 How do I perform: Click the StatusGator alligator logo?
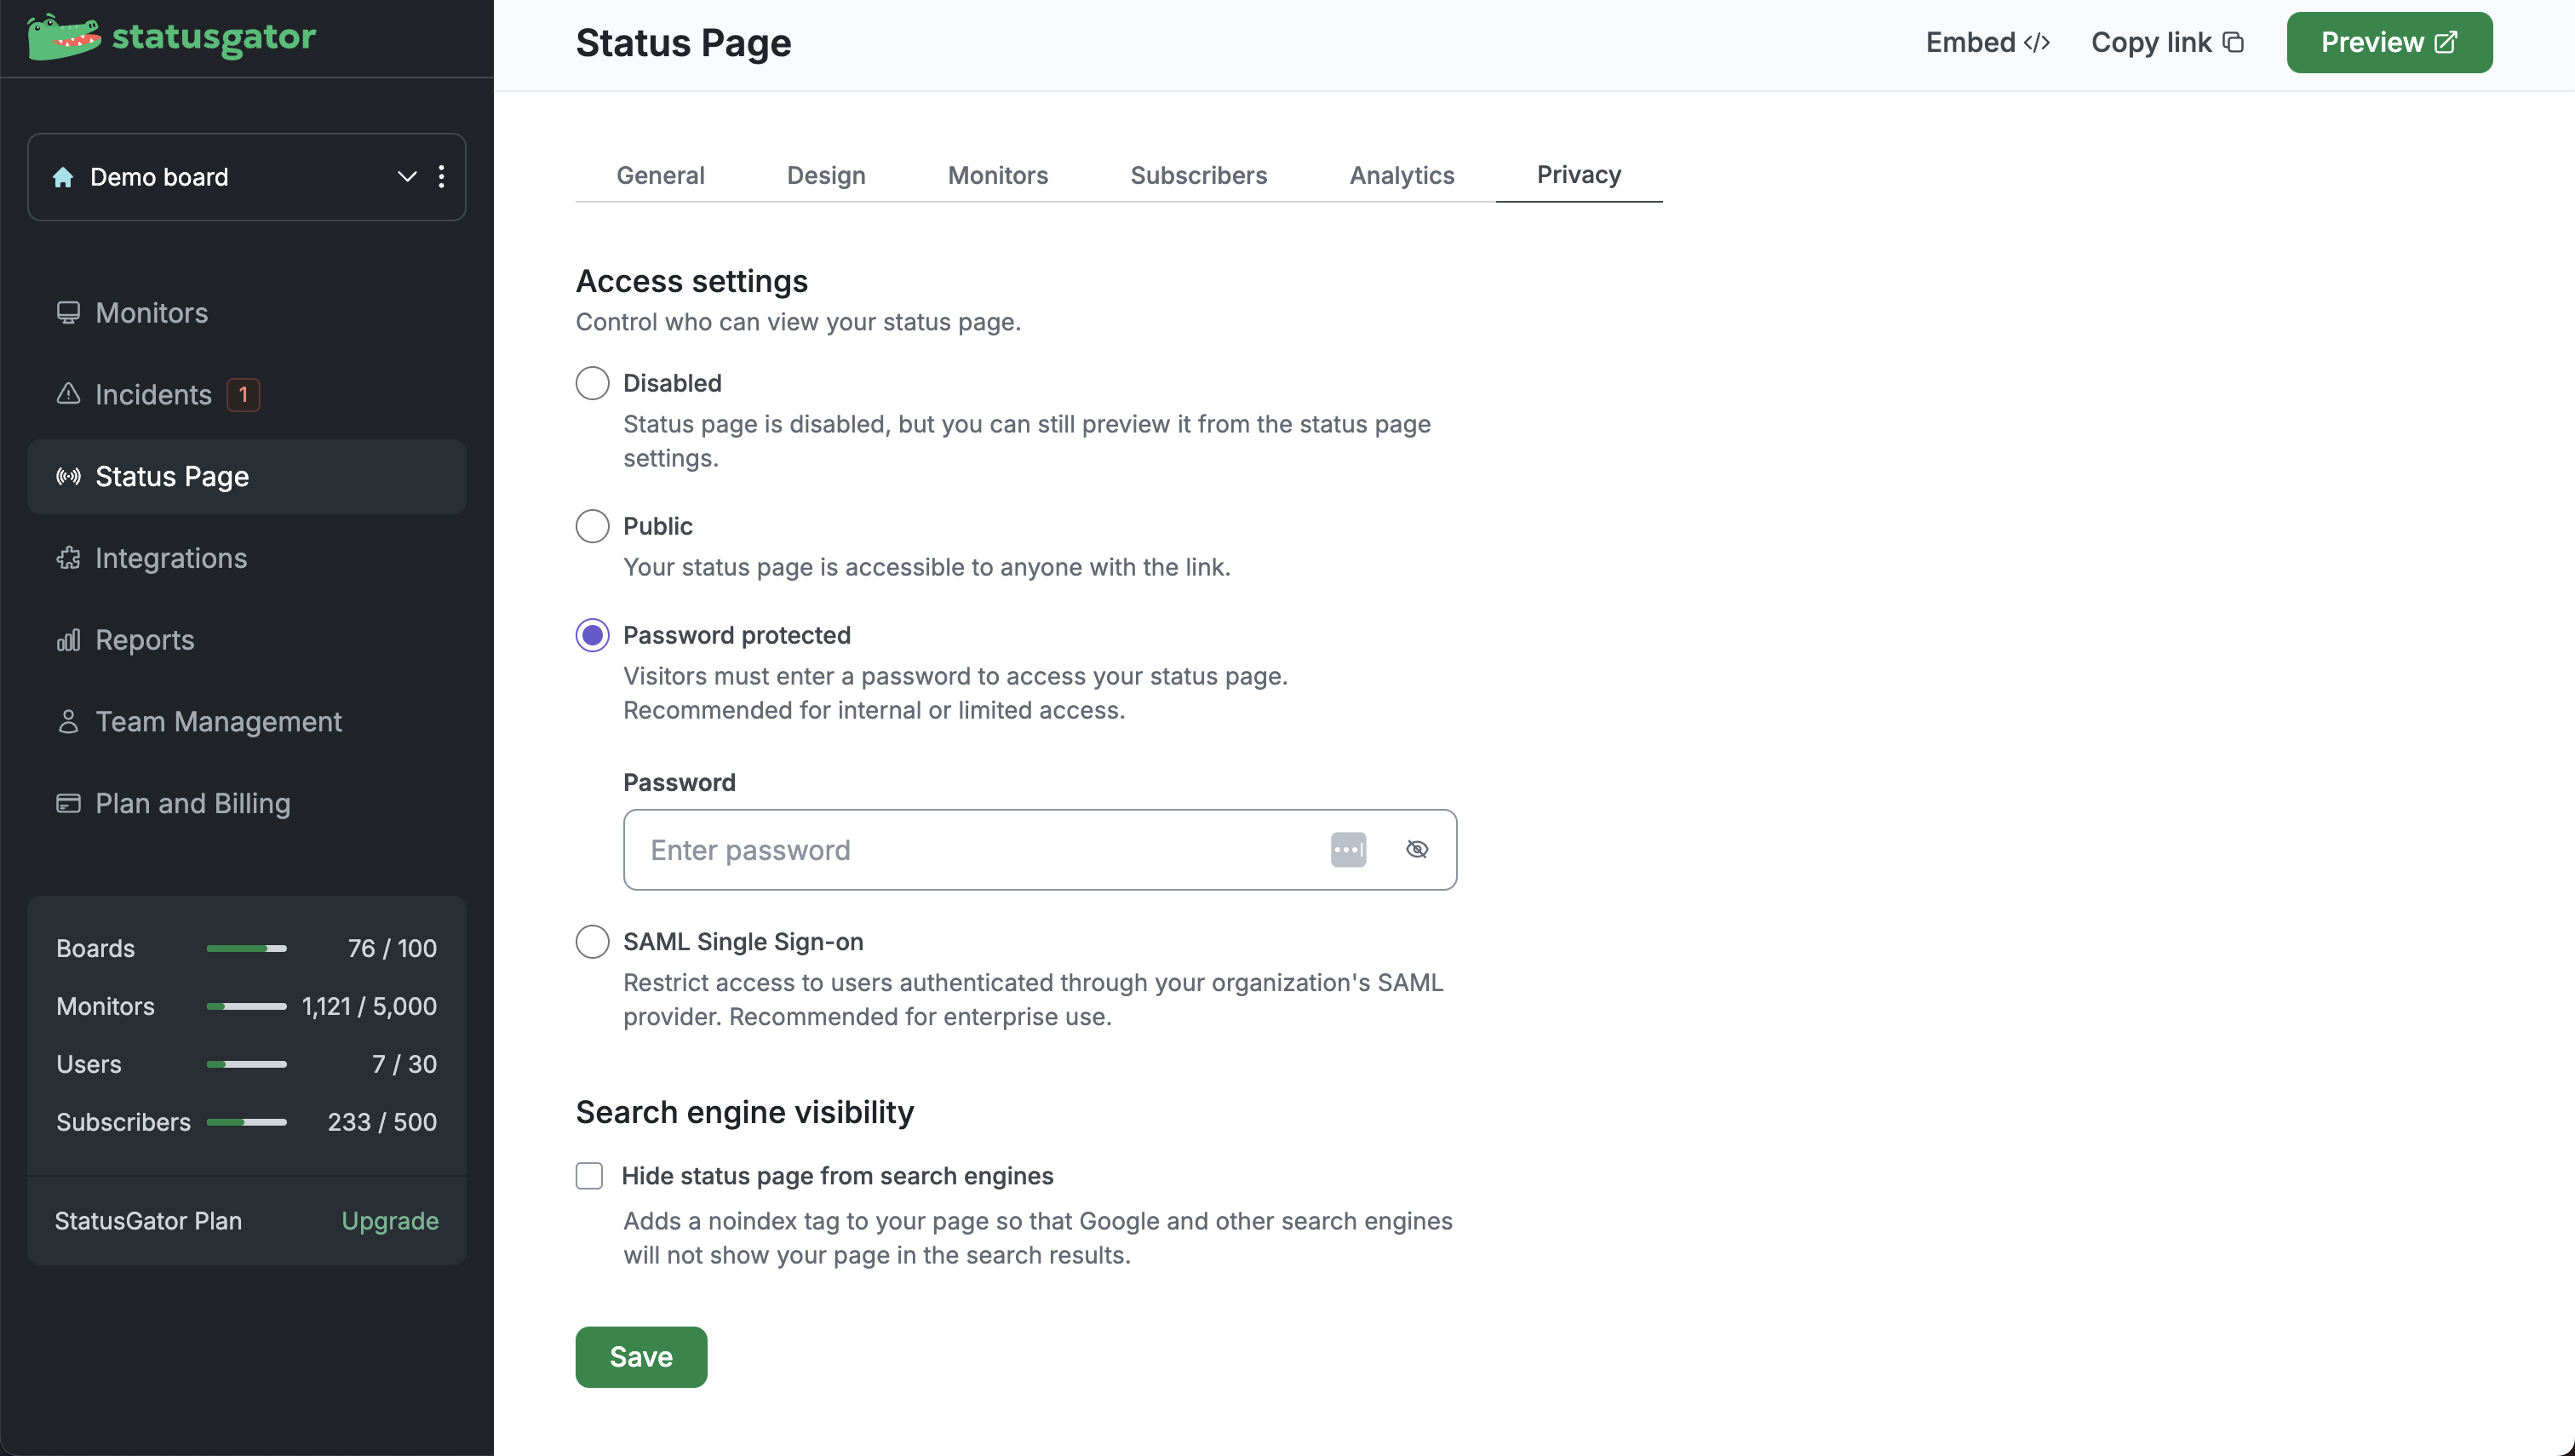64,37
